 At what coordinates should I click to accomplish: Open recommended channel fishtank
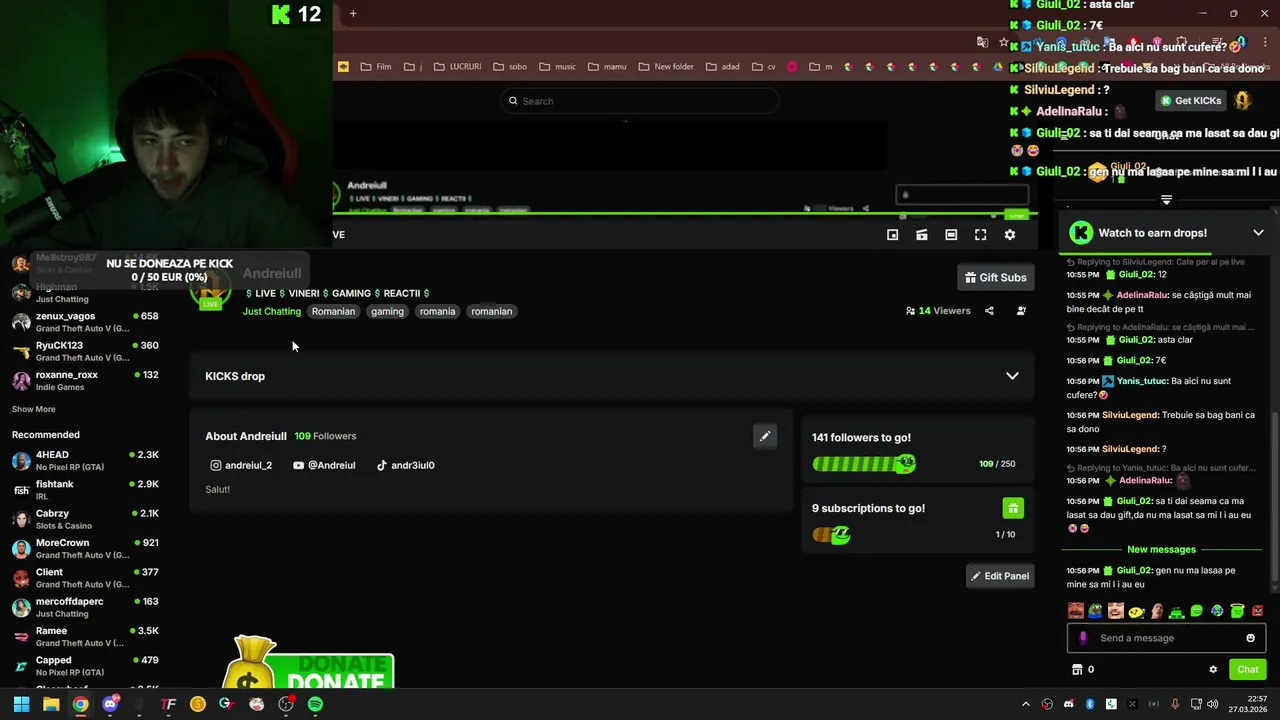85,490
